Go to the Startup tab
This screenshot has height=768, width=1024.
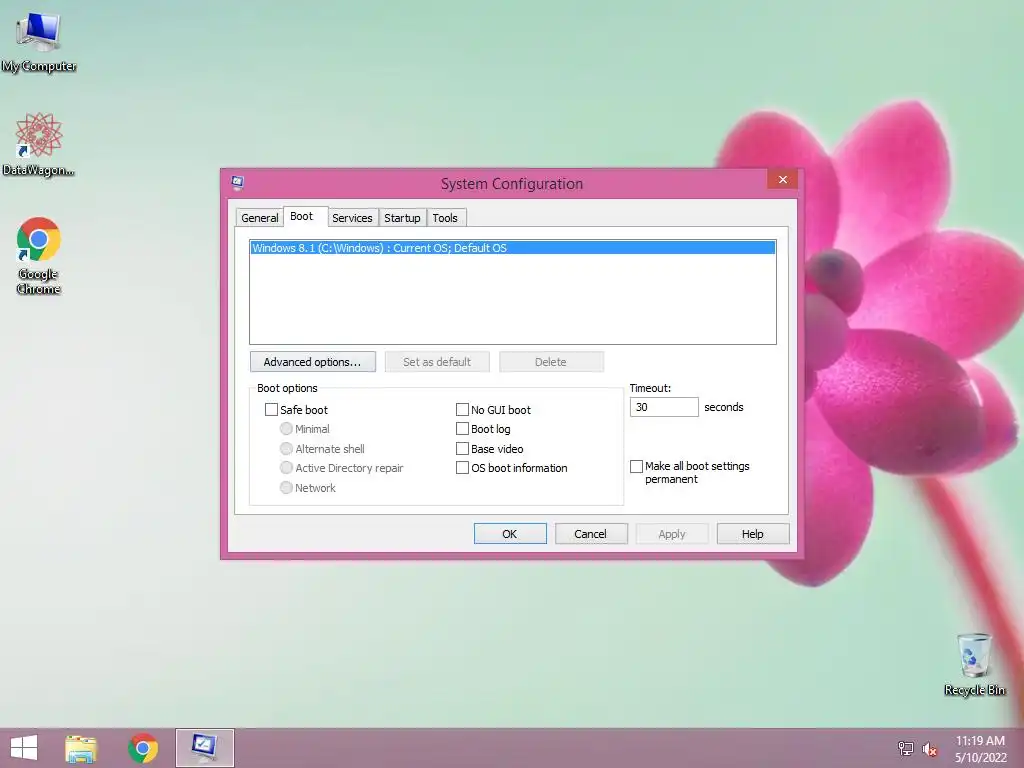[x=402, y=218]
